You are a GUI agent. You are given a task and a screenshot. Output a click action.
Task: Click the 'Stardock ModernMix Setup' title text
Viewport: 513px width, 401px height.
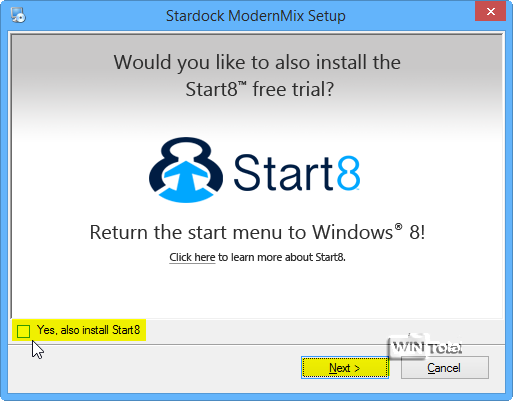256,16
